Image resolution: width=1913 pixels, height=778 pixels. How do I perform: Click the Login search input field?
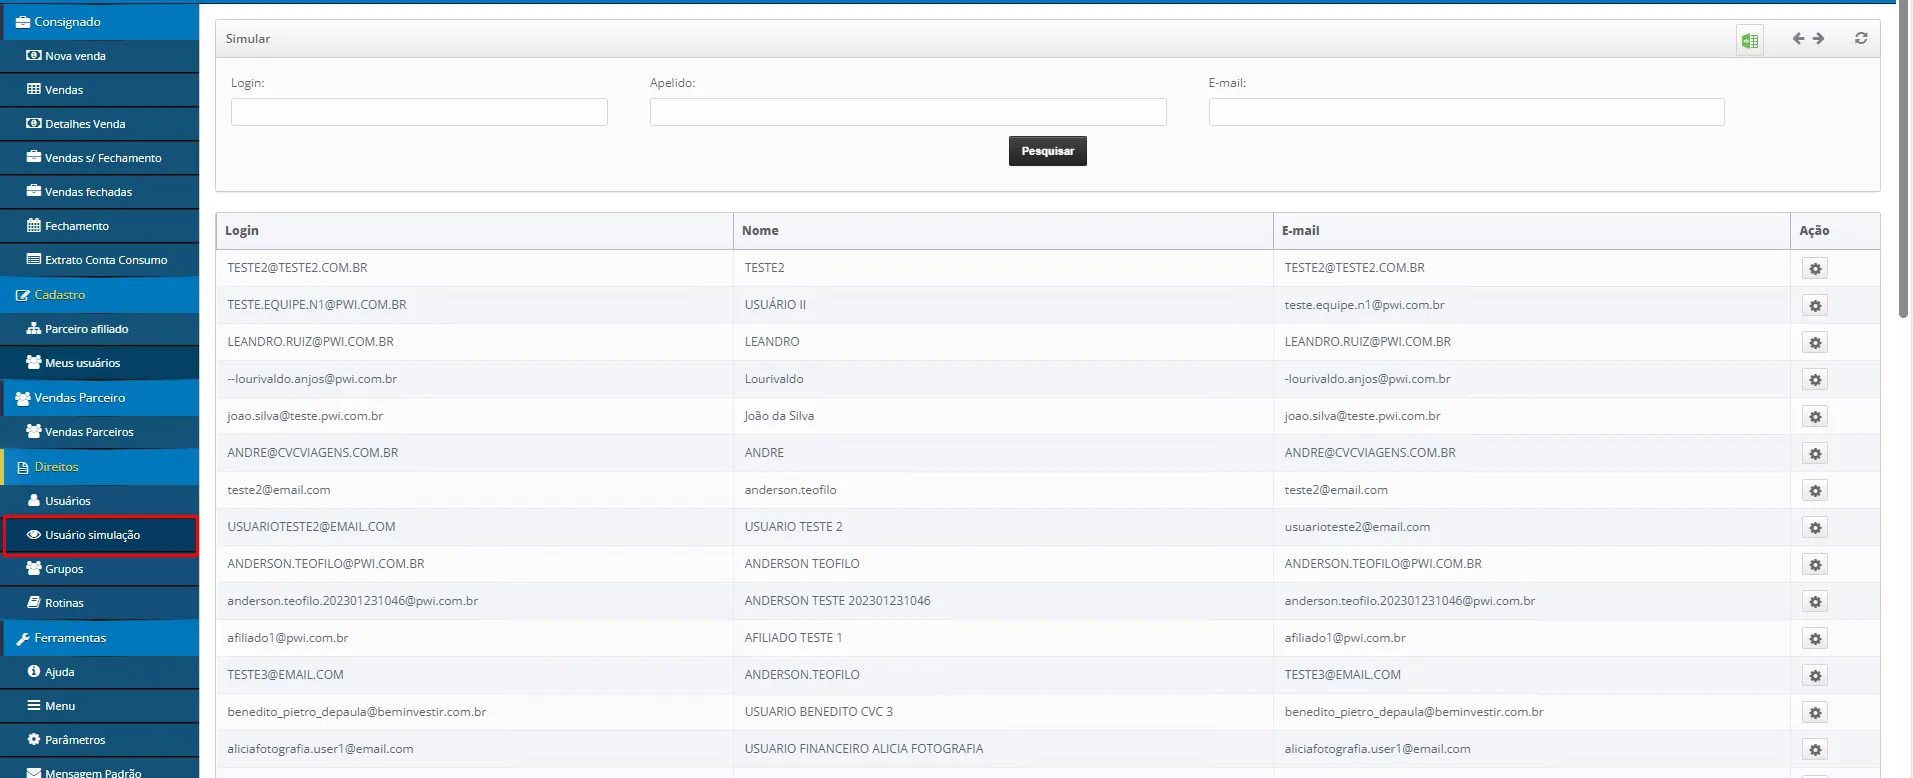[419, 112]
